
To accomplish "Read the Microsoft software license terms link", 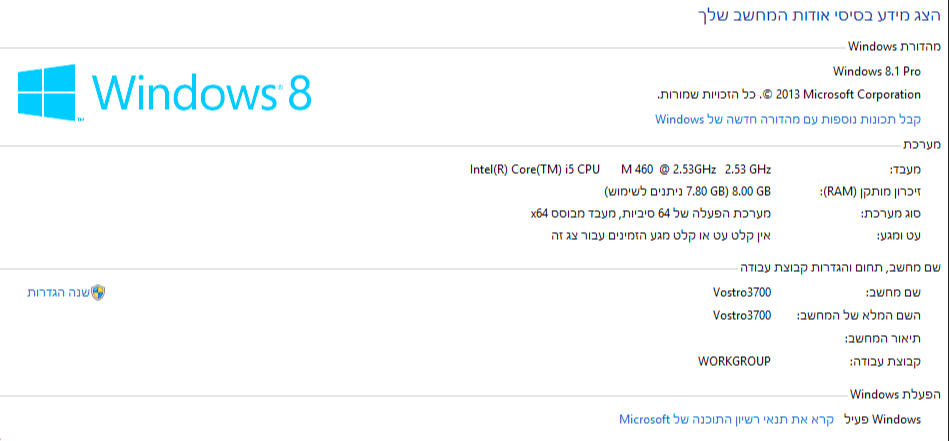I will [x=727, y=419].
